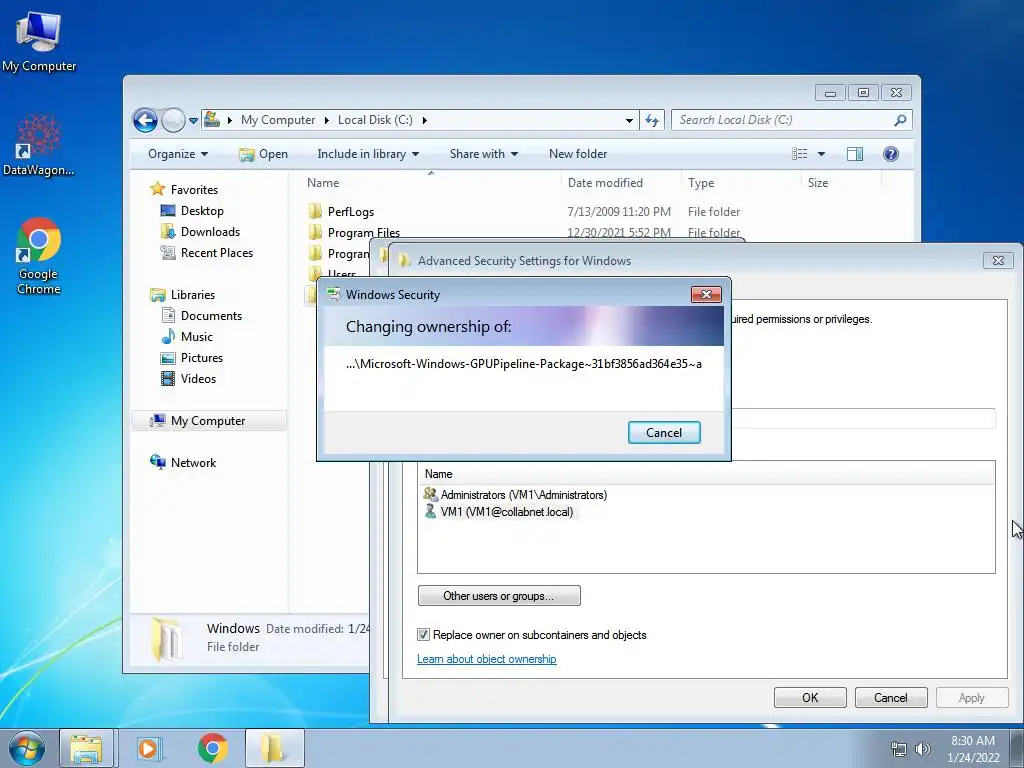Viewport: 1024px width, 768px height.
Task: Select Libraries in navigation pane
Action: 193,295
